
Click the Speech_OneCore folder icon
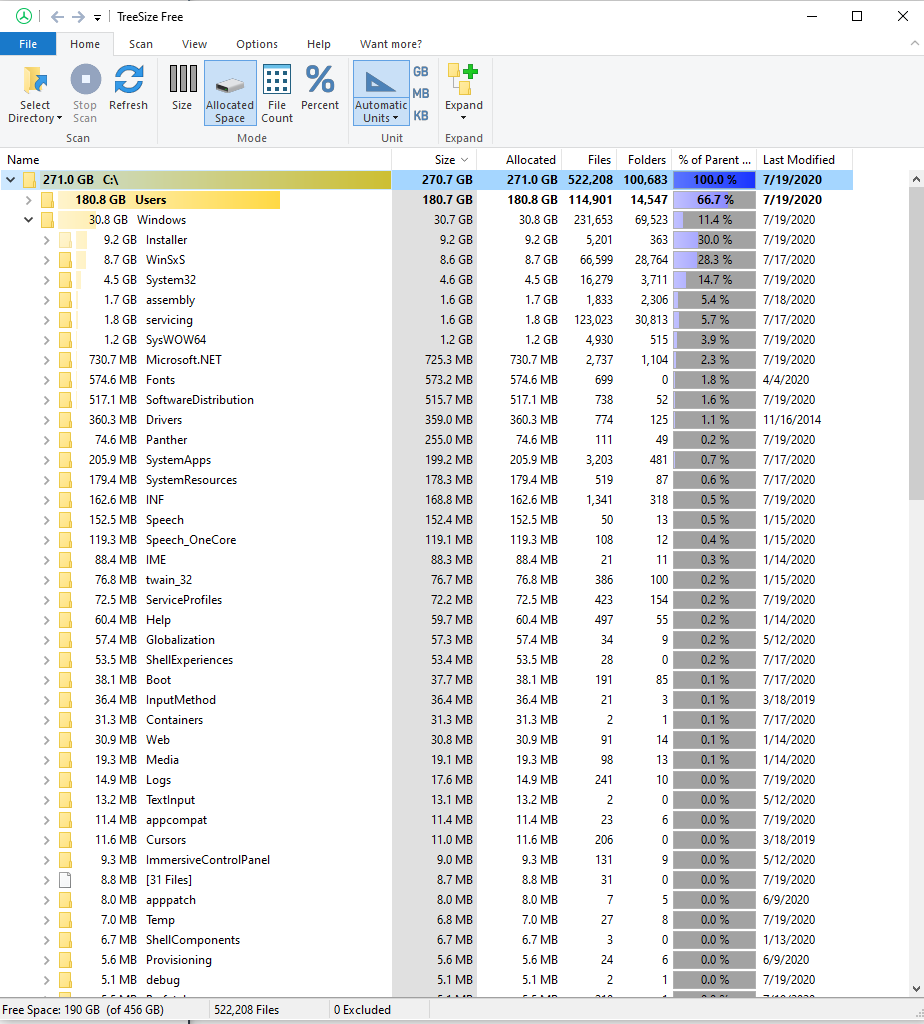click(x=65, y=540)
